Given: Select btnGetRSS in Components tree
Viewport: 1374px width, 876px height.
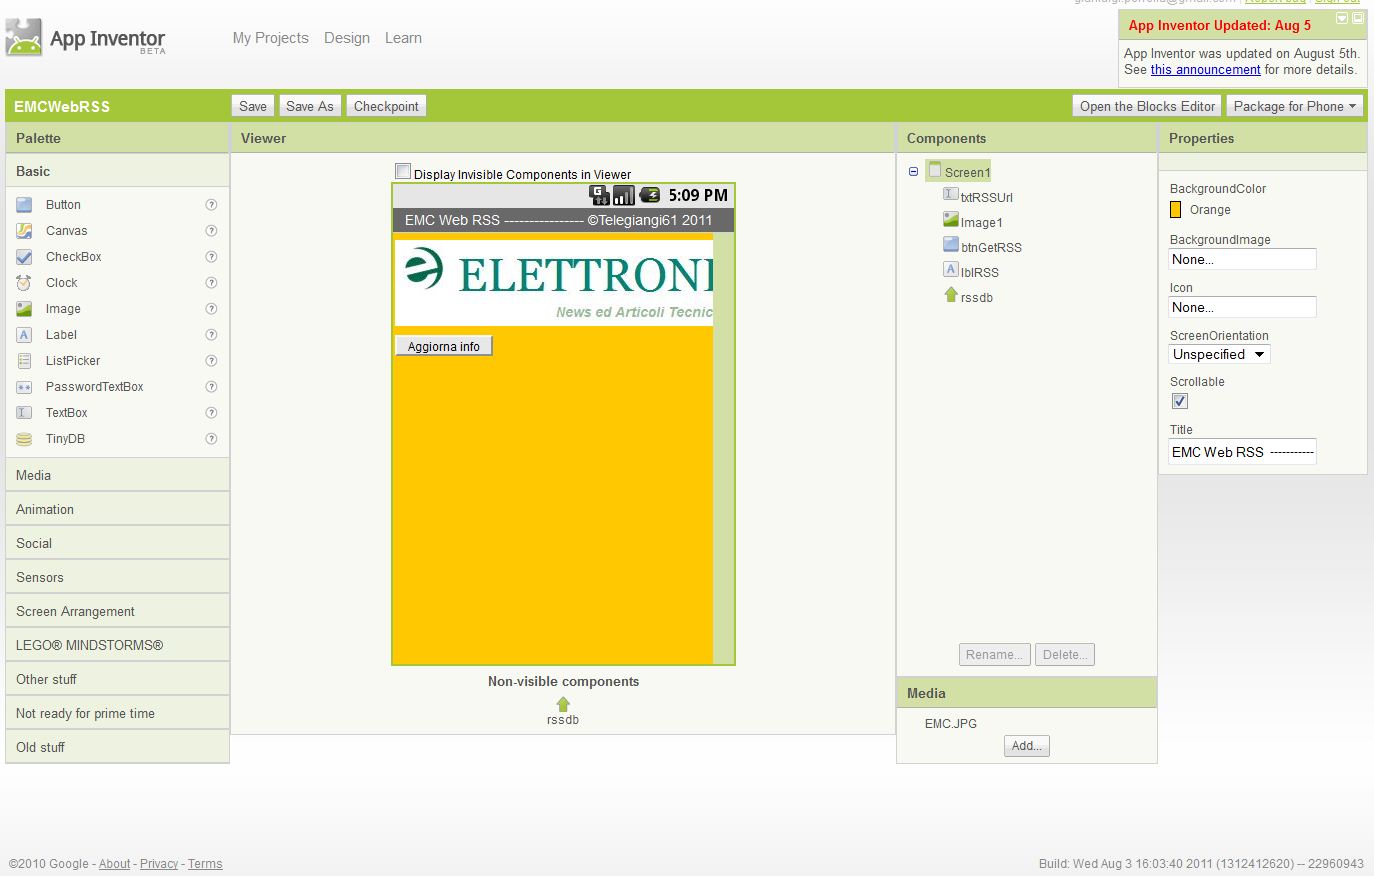Looking at the screenshot, I should tap(982, 247).
